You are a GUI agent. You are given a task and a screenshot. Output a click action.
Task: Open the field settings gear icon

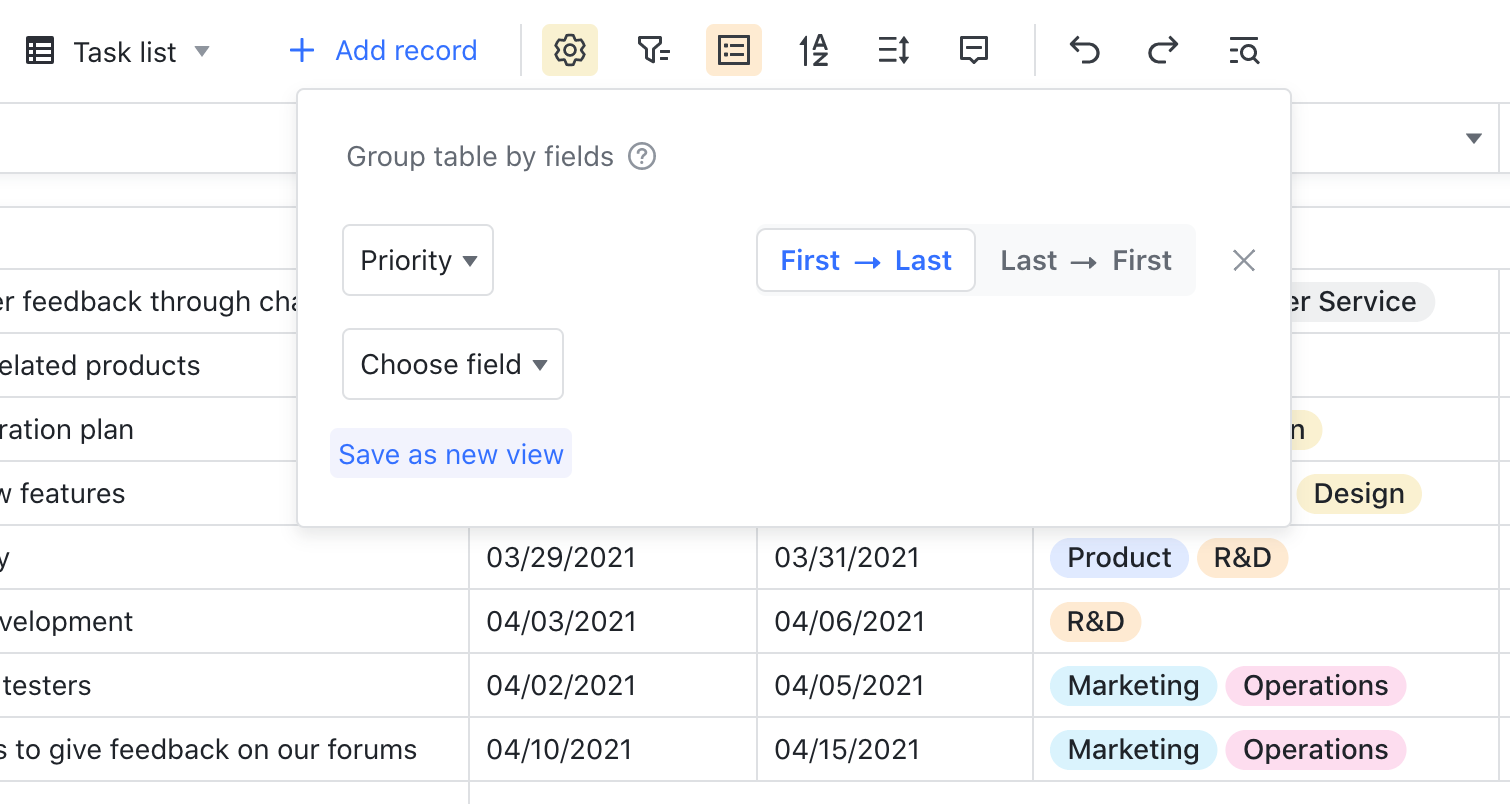pos(570,50)
